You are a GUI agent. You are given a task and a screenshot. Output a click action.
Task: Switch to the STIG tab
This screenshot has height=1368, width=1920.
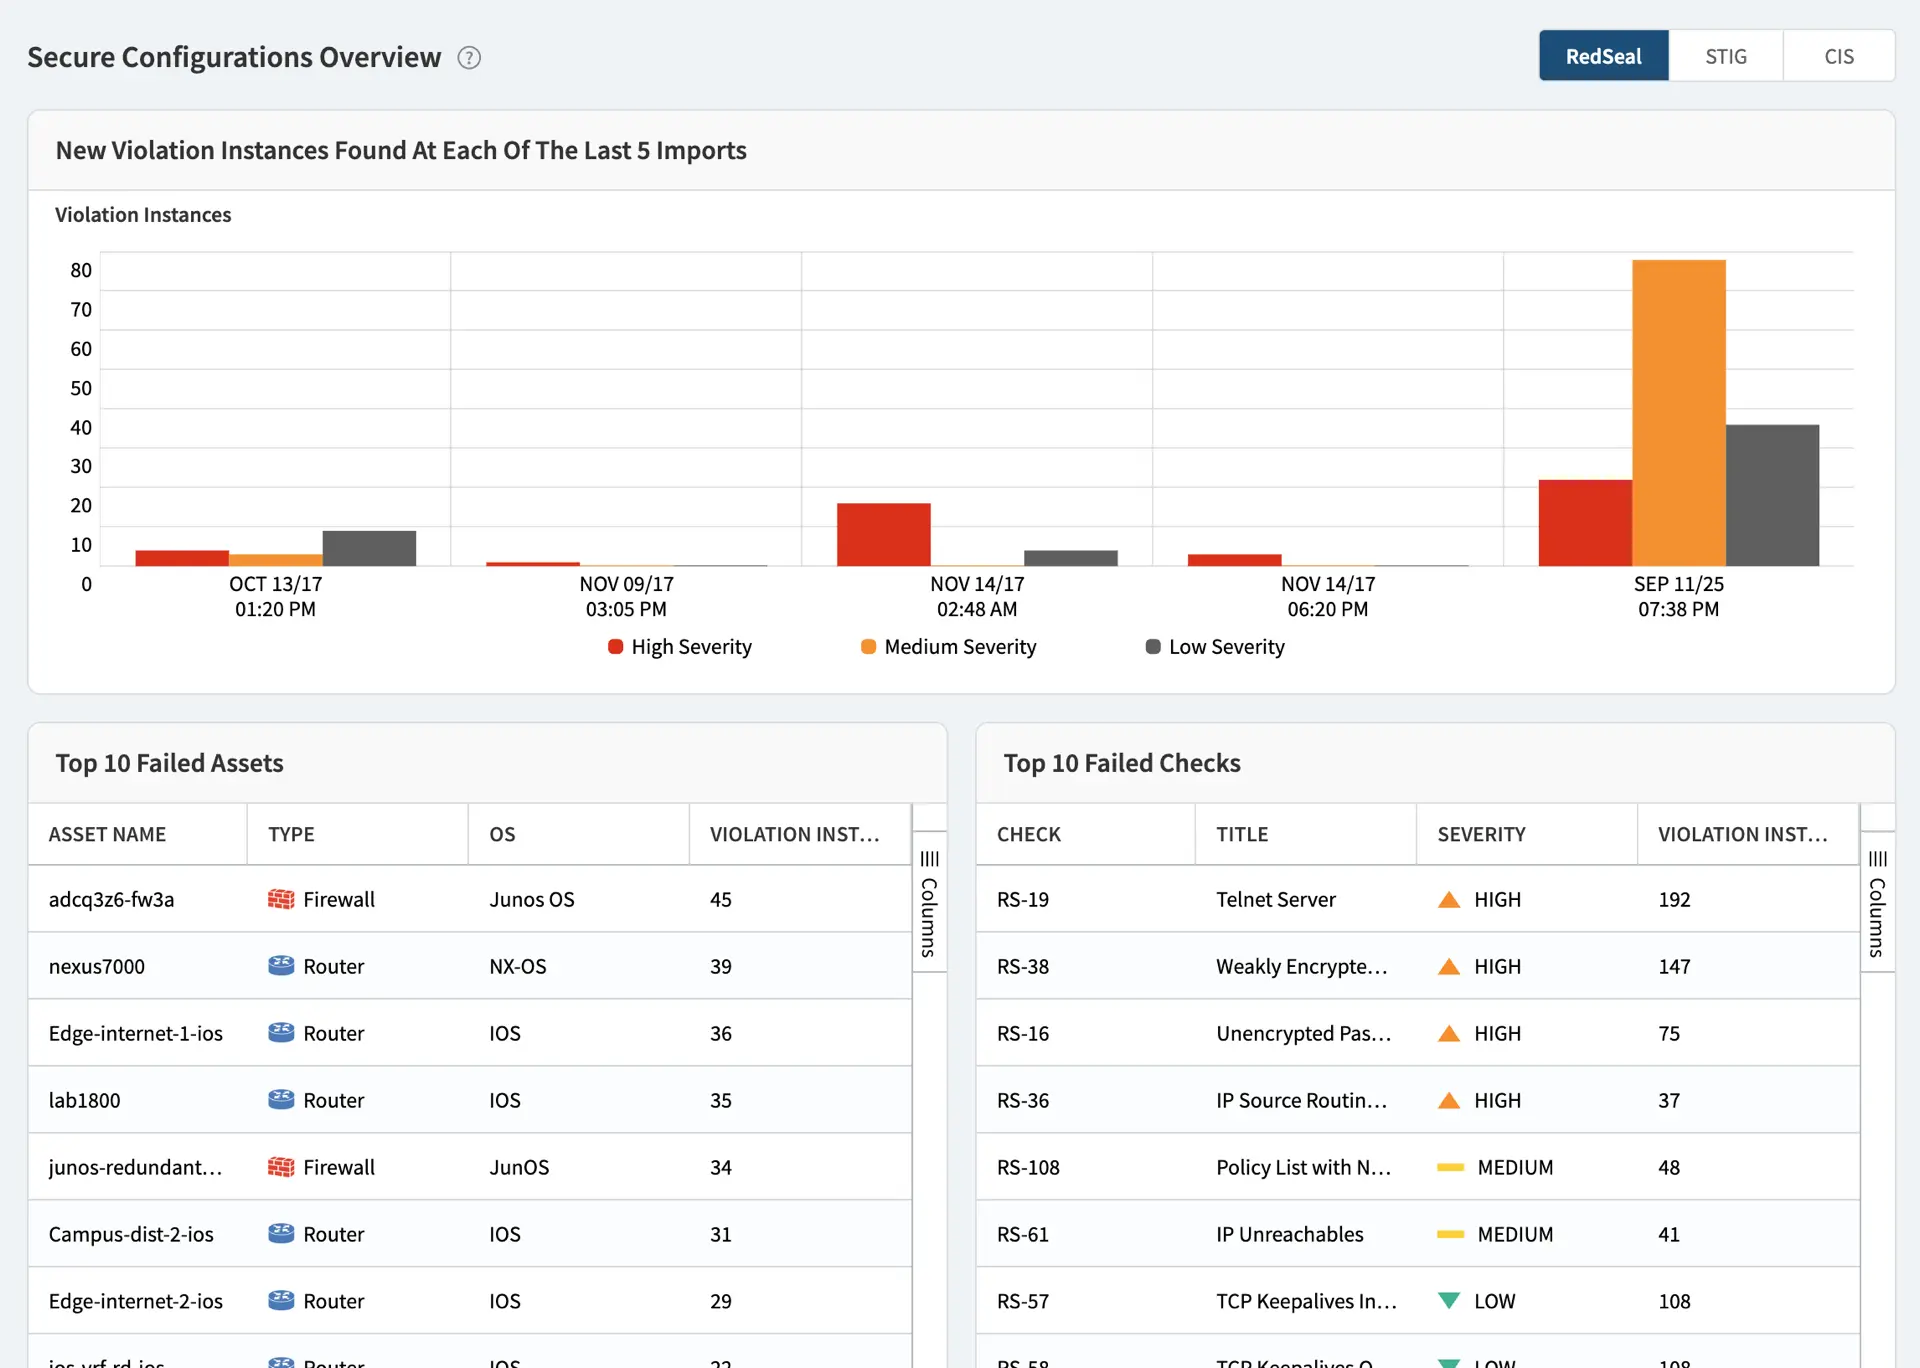click(x=1725, y=56)
